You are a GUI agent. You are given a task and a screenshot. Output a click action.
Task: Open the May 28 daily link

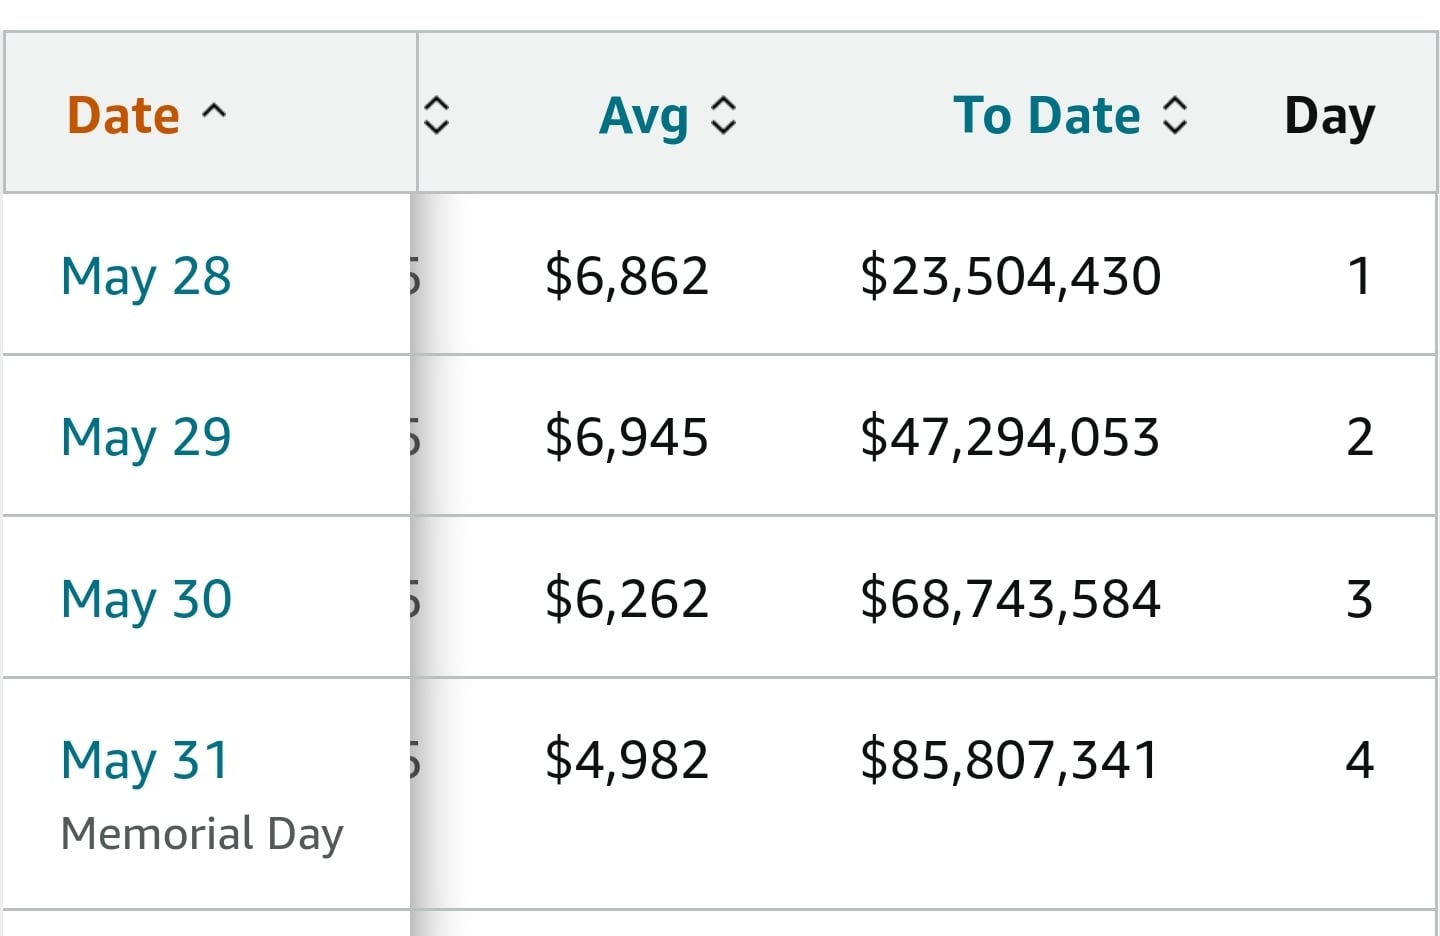pyautogui.click(x=146, y=276)
